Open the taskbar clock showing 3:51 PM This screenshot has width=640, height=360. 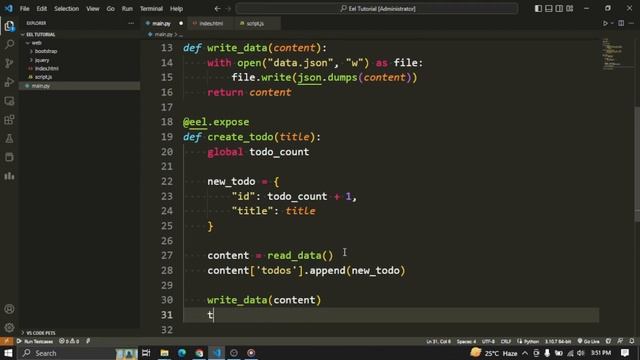(601, 353)
